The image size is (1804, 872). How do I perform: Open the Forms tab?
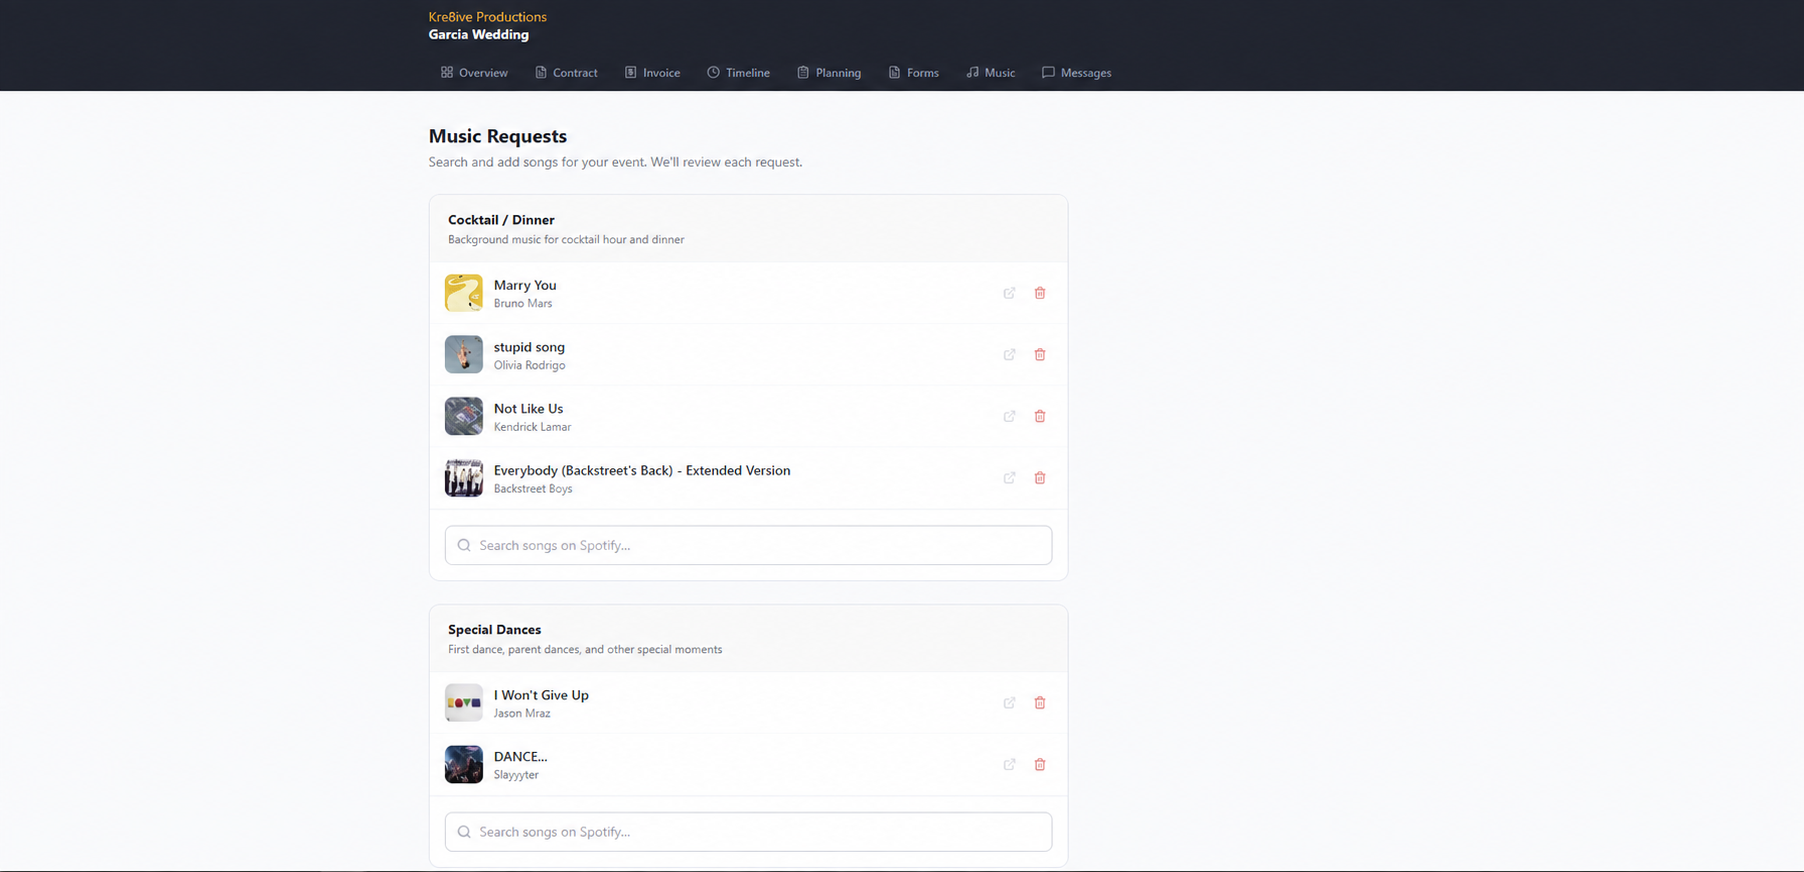coord(914,73)
